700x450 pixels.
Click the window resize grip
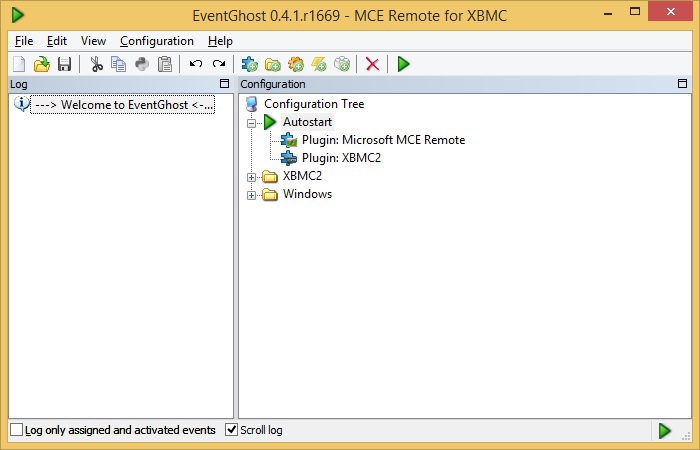click(686, 436)
